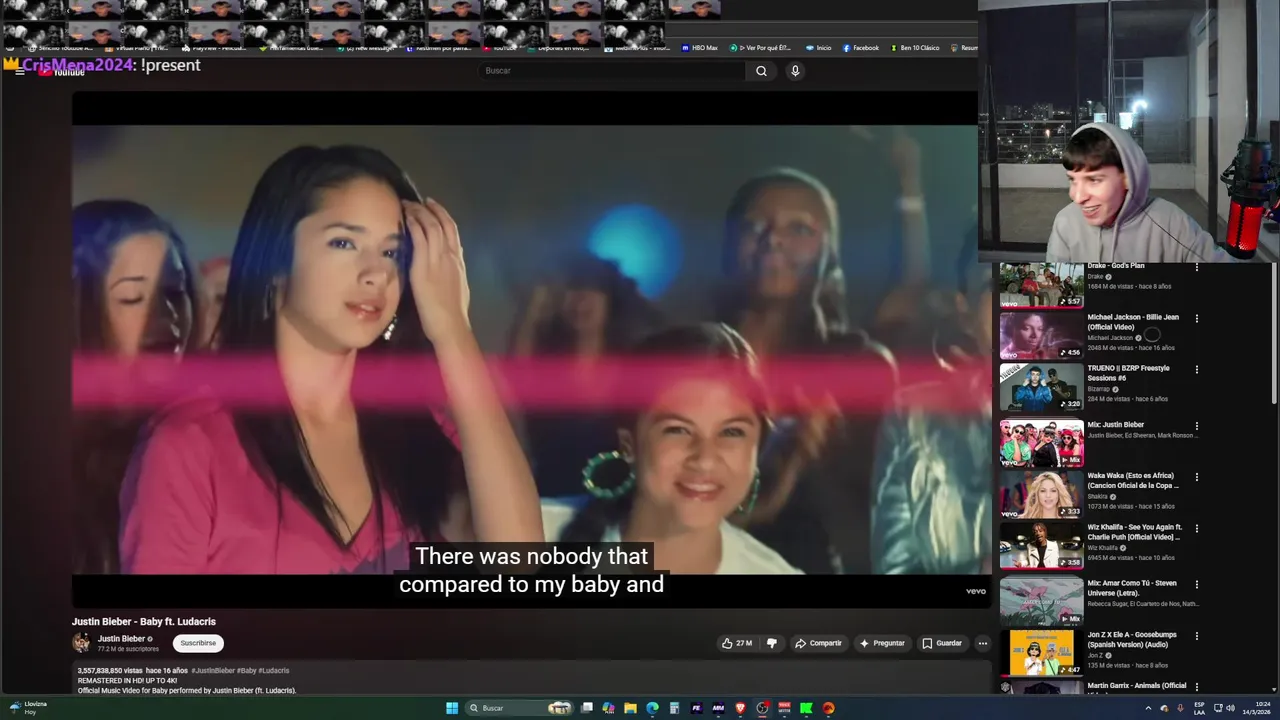This screenshot has width=1280, height=720.
Task: Start voice search with the microphone icon
Action: (795, 71)
